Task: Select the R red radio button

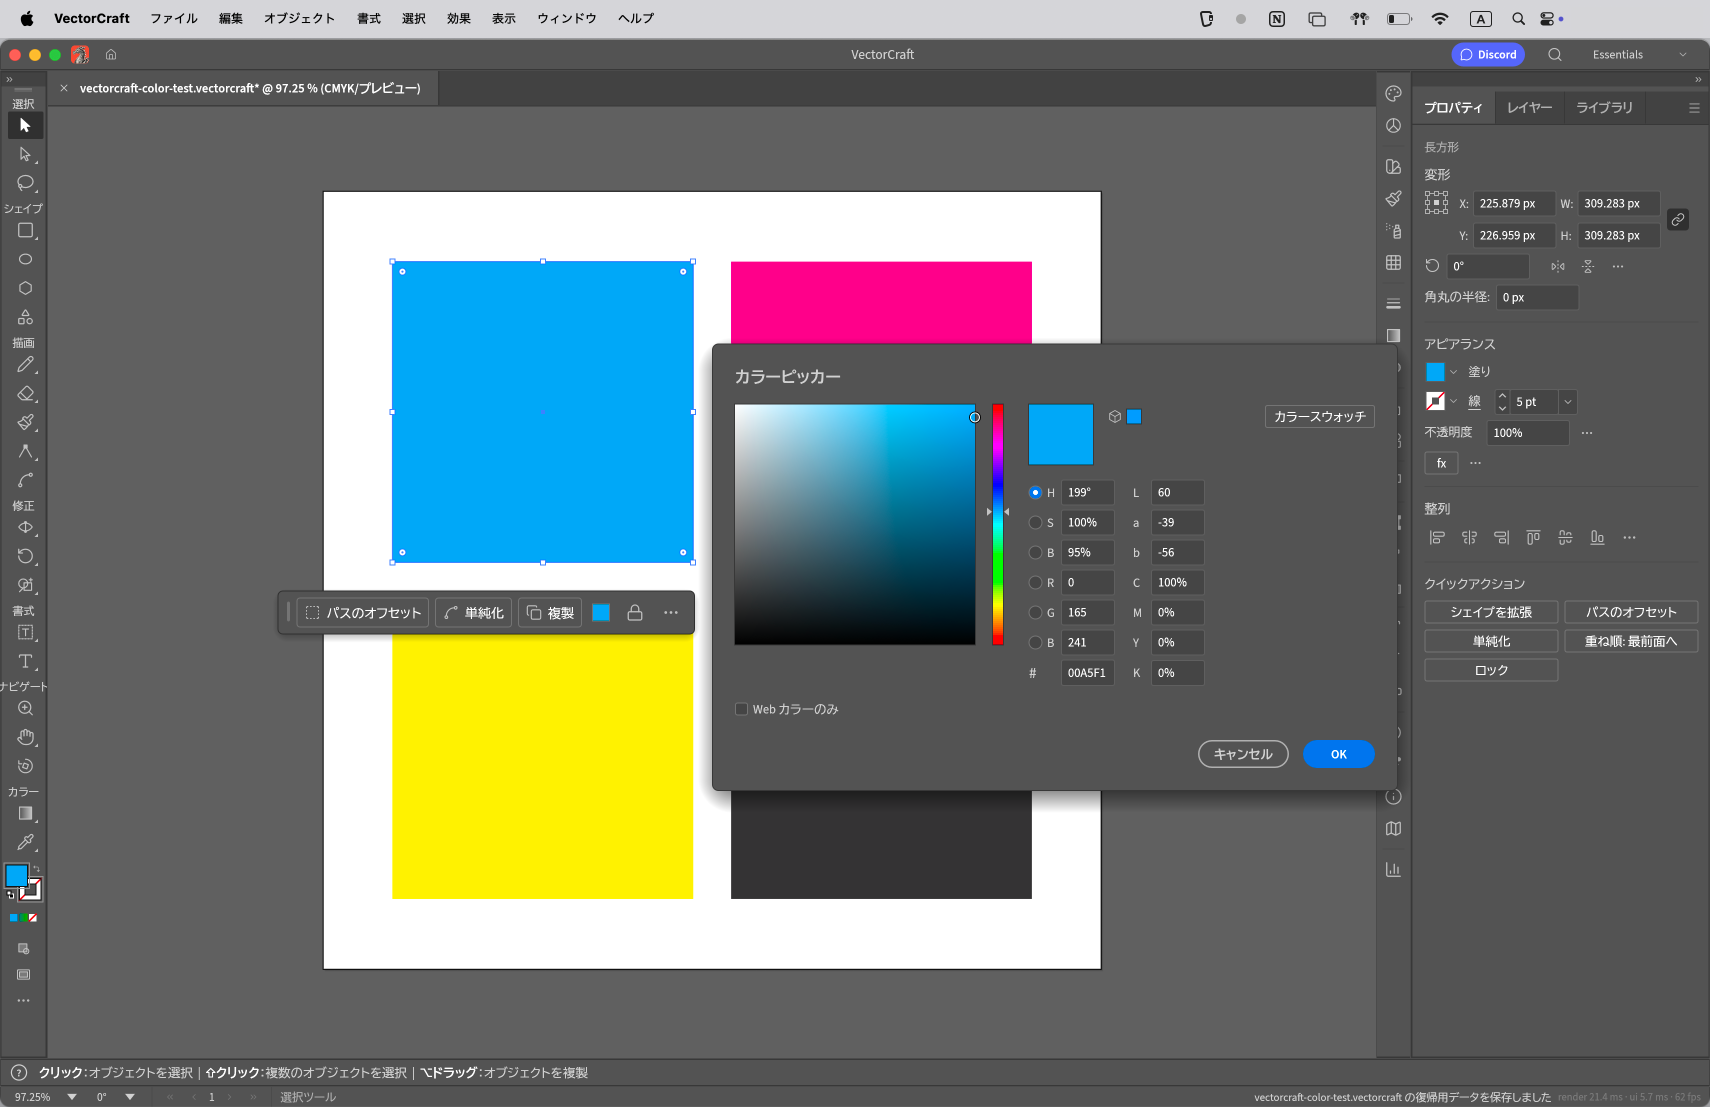Action: click(1035, 582)
